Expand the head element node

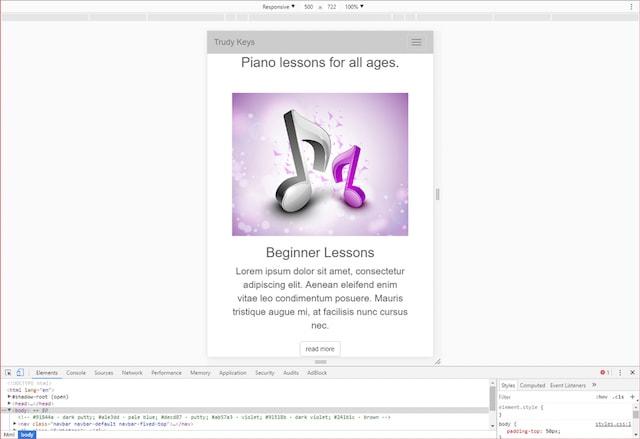click(x=10, y=403)
